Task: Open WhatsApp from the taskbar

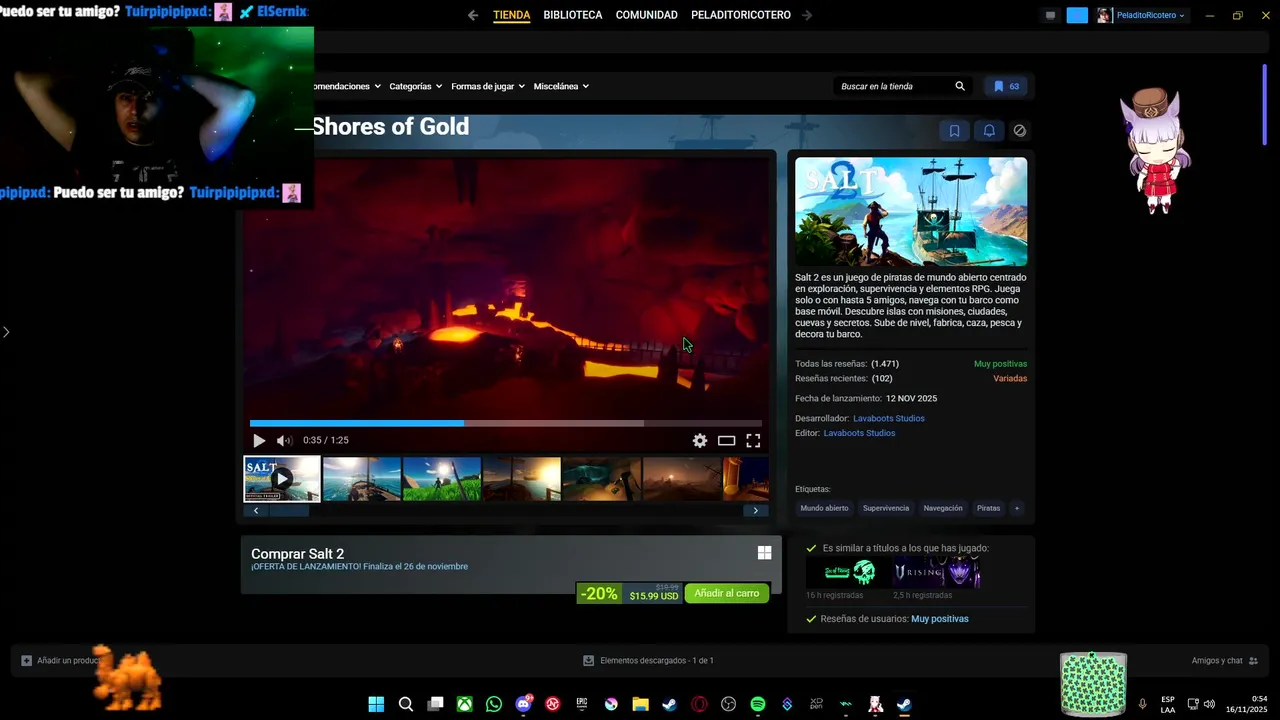Action: (494, 704)
